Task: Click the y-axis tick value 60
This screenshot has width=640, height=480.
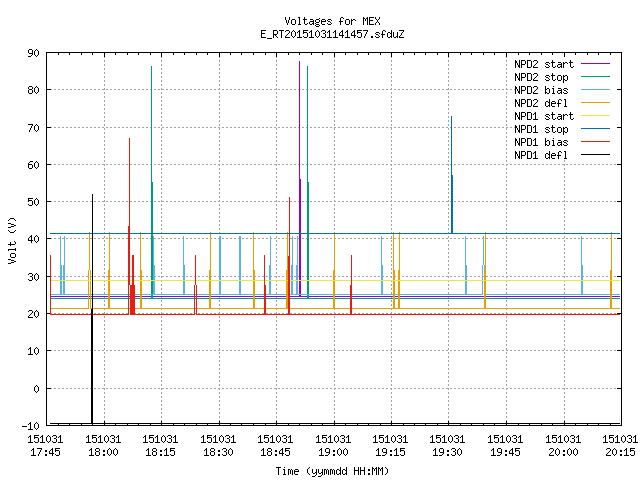Action: coord(33,165)
